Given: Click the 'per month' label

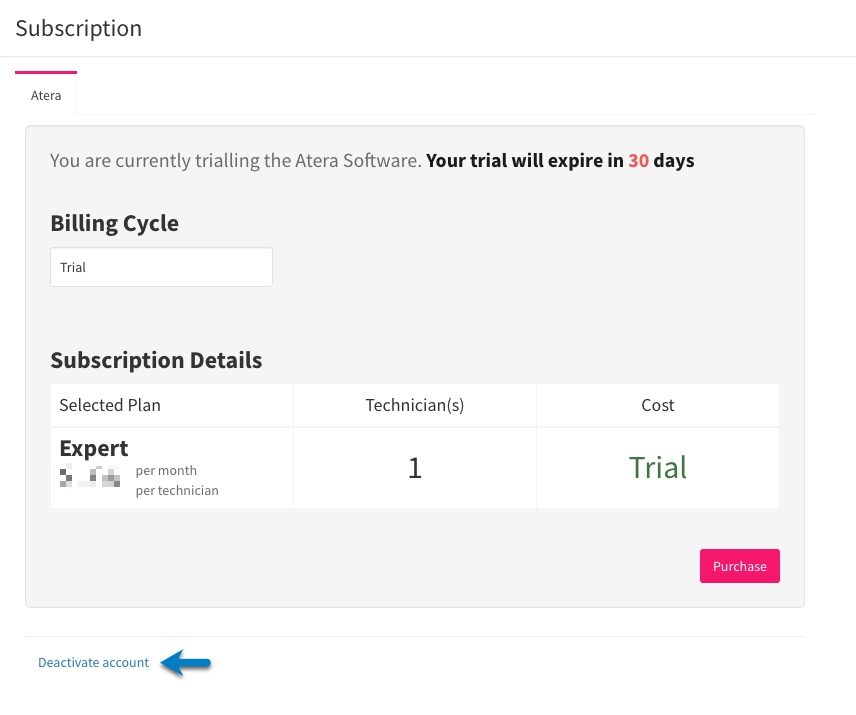Looking at the screenshot, I should tap(166, 470).
